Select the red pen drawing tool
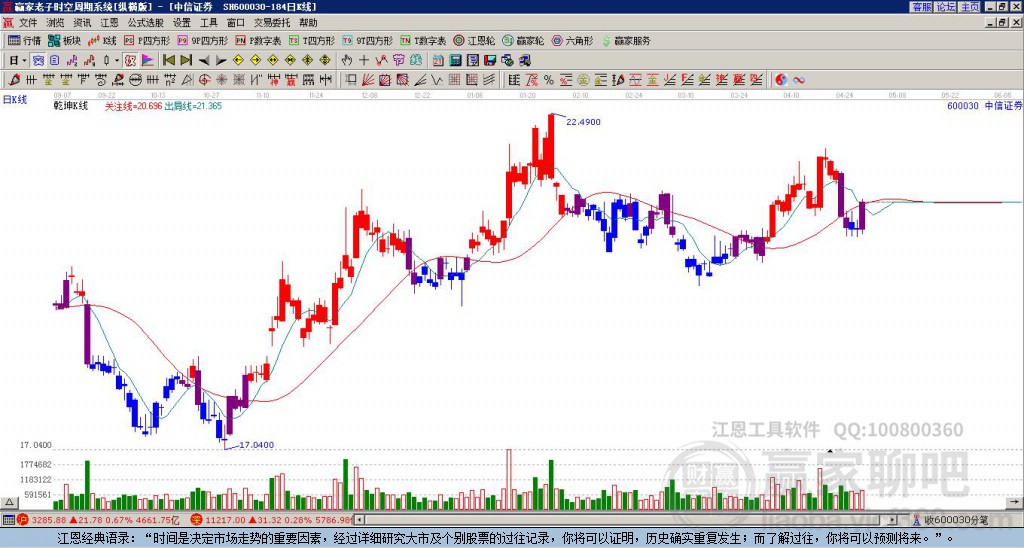 point(14,80)
